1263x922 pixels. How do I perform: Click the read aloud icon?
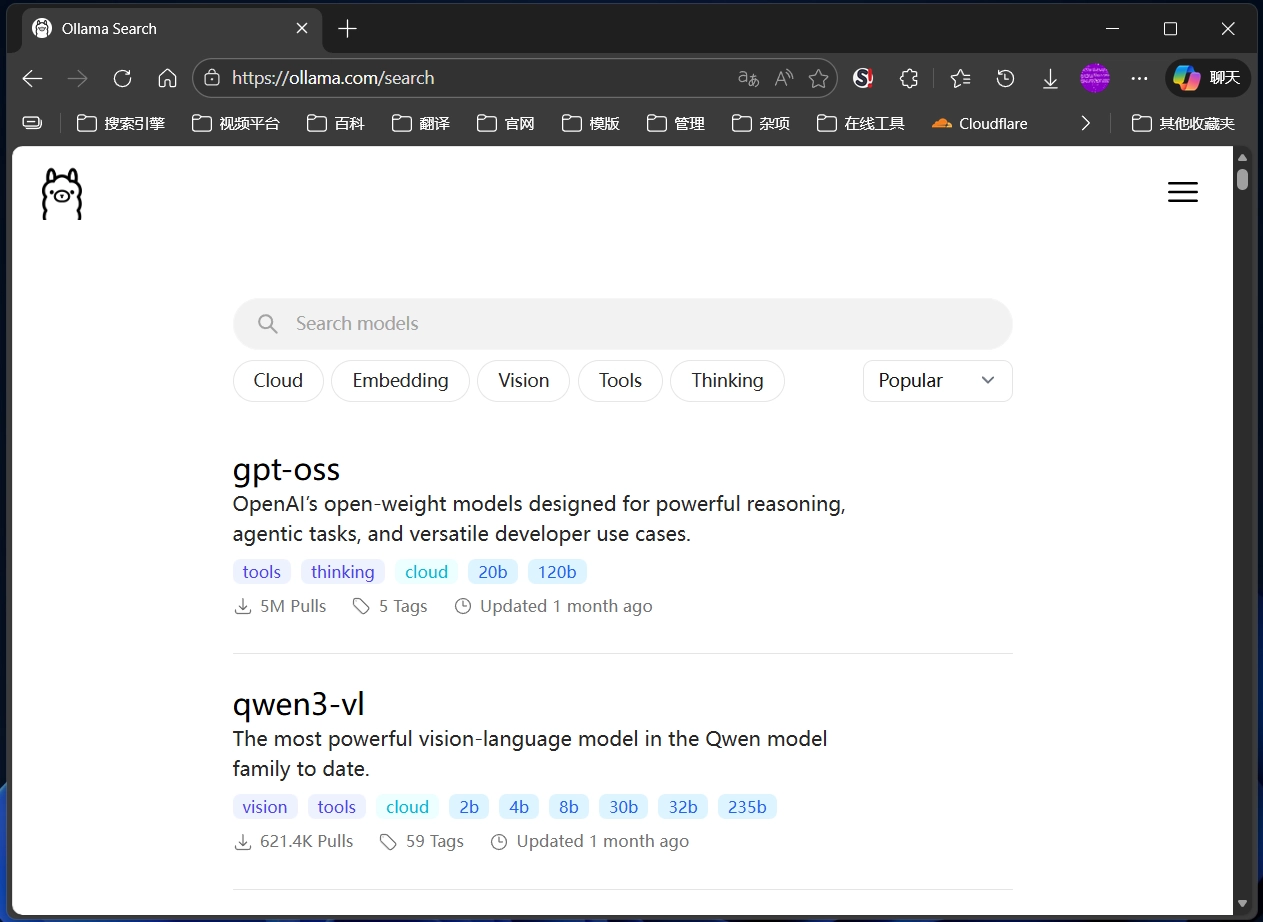(784, 78)
